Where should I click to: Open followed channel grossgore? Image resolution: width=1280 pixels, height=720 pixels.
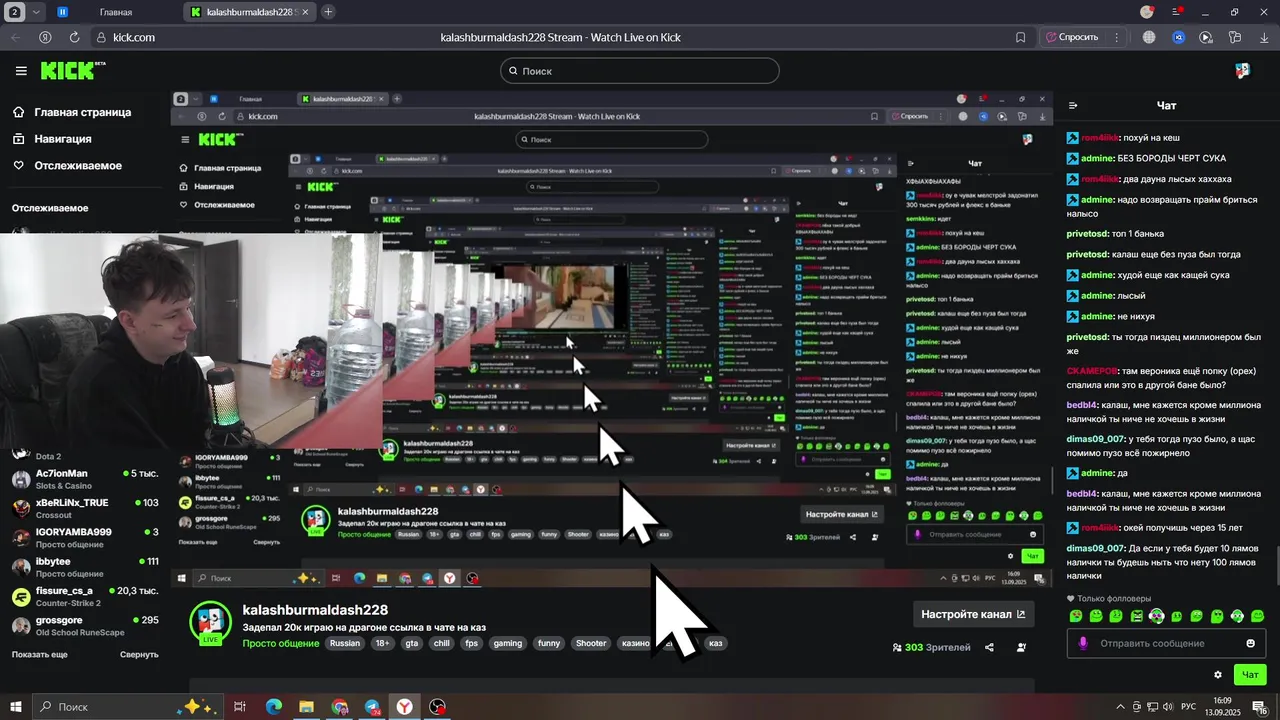click(84, 626)
